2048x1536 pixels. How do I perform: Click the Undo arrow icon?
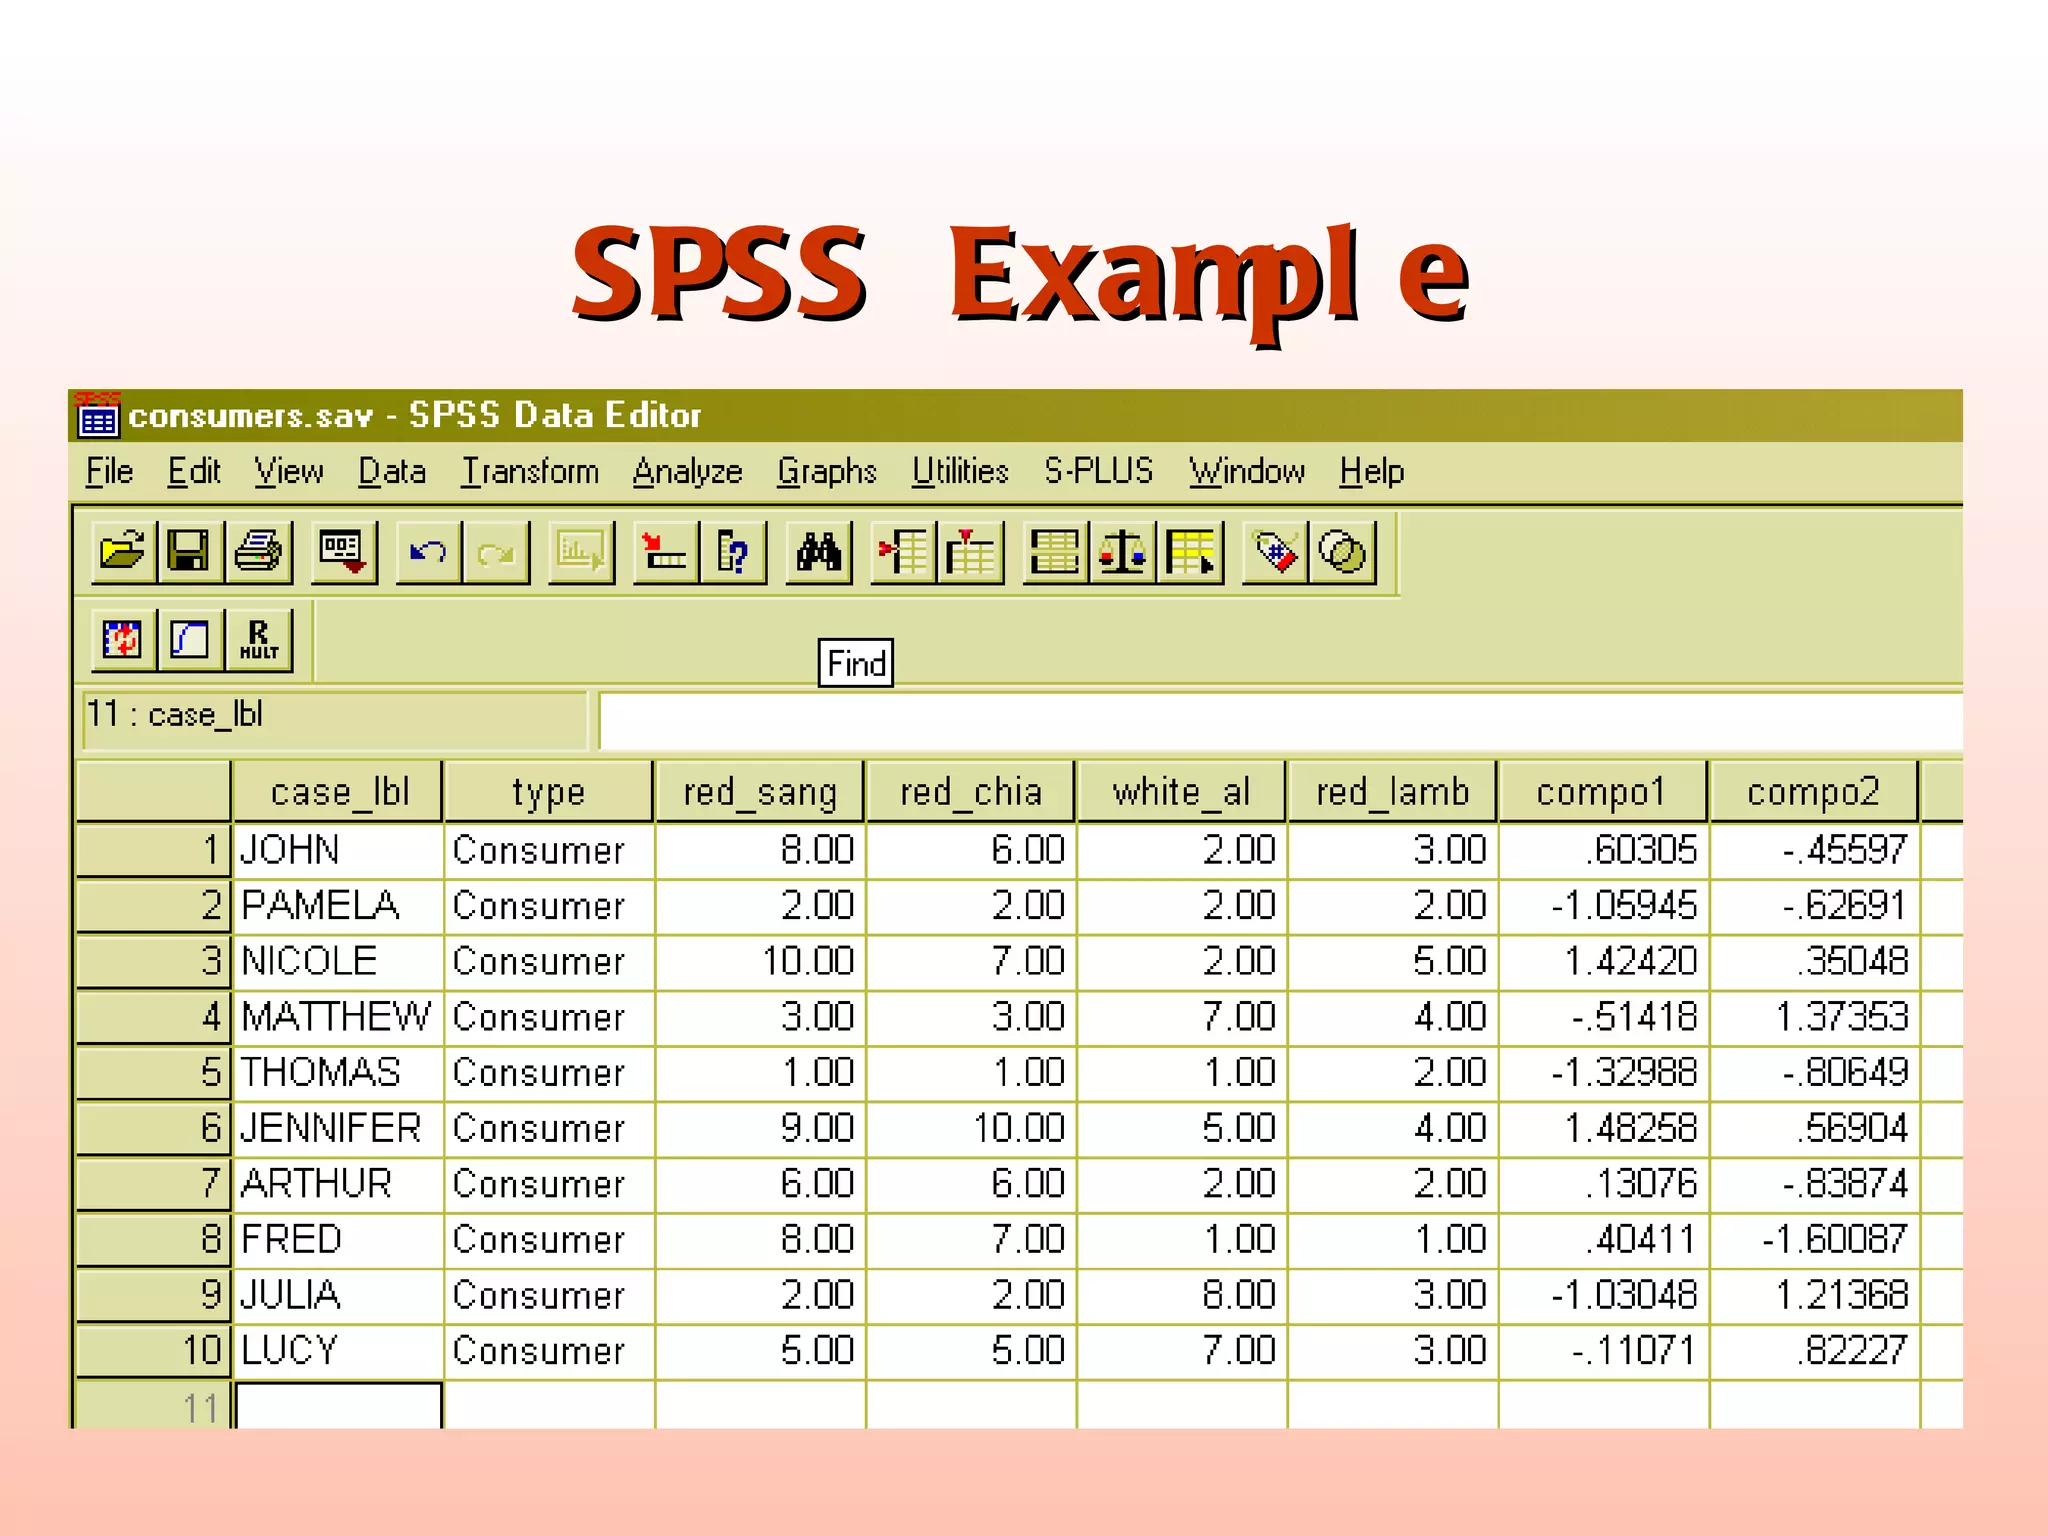coord(429,552)
